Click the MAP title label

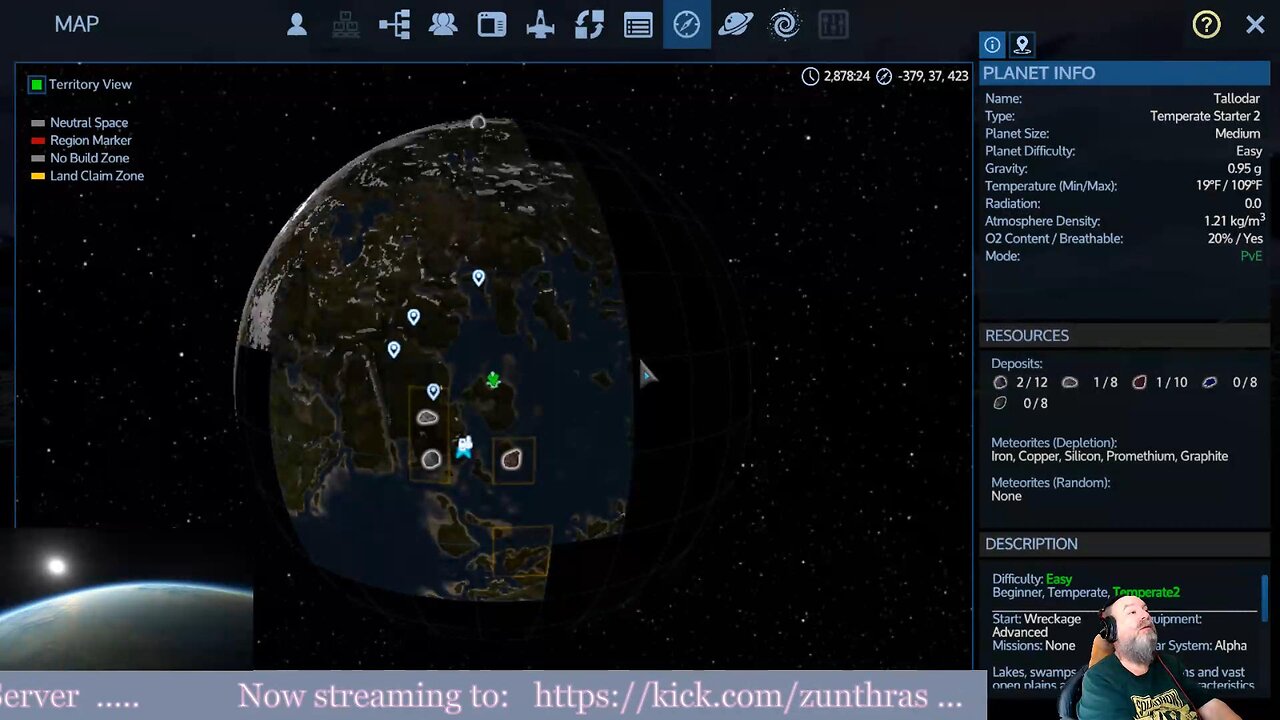pyautogui.click(x=77, y=25)
